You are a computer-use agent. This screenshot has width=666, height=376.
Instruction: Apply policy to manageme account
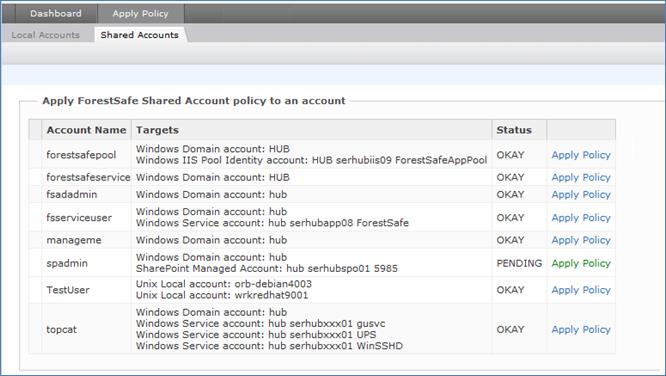(581, 240)
